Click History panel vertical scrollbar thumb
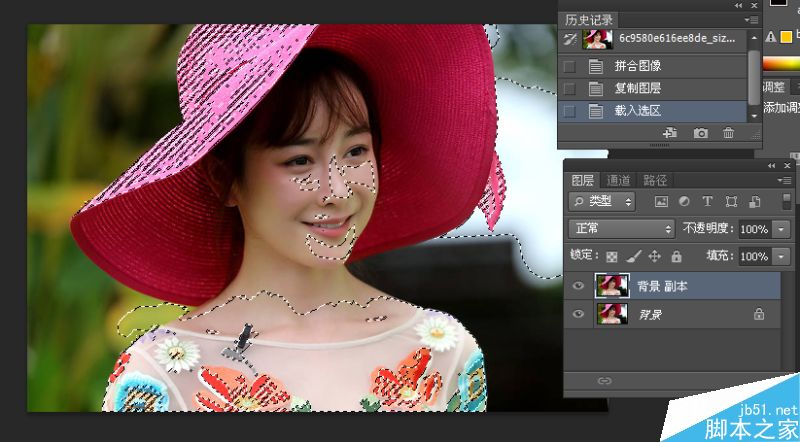The width and height of the screenshot is (800, 442). tap(755, 77)
